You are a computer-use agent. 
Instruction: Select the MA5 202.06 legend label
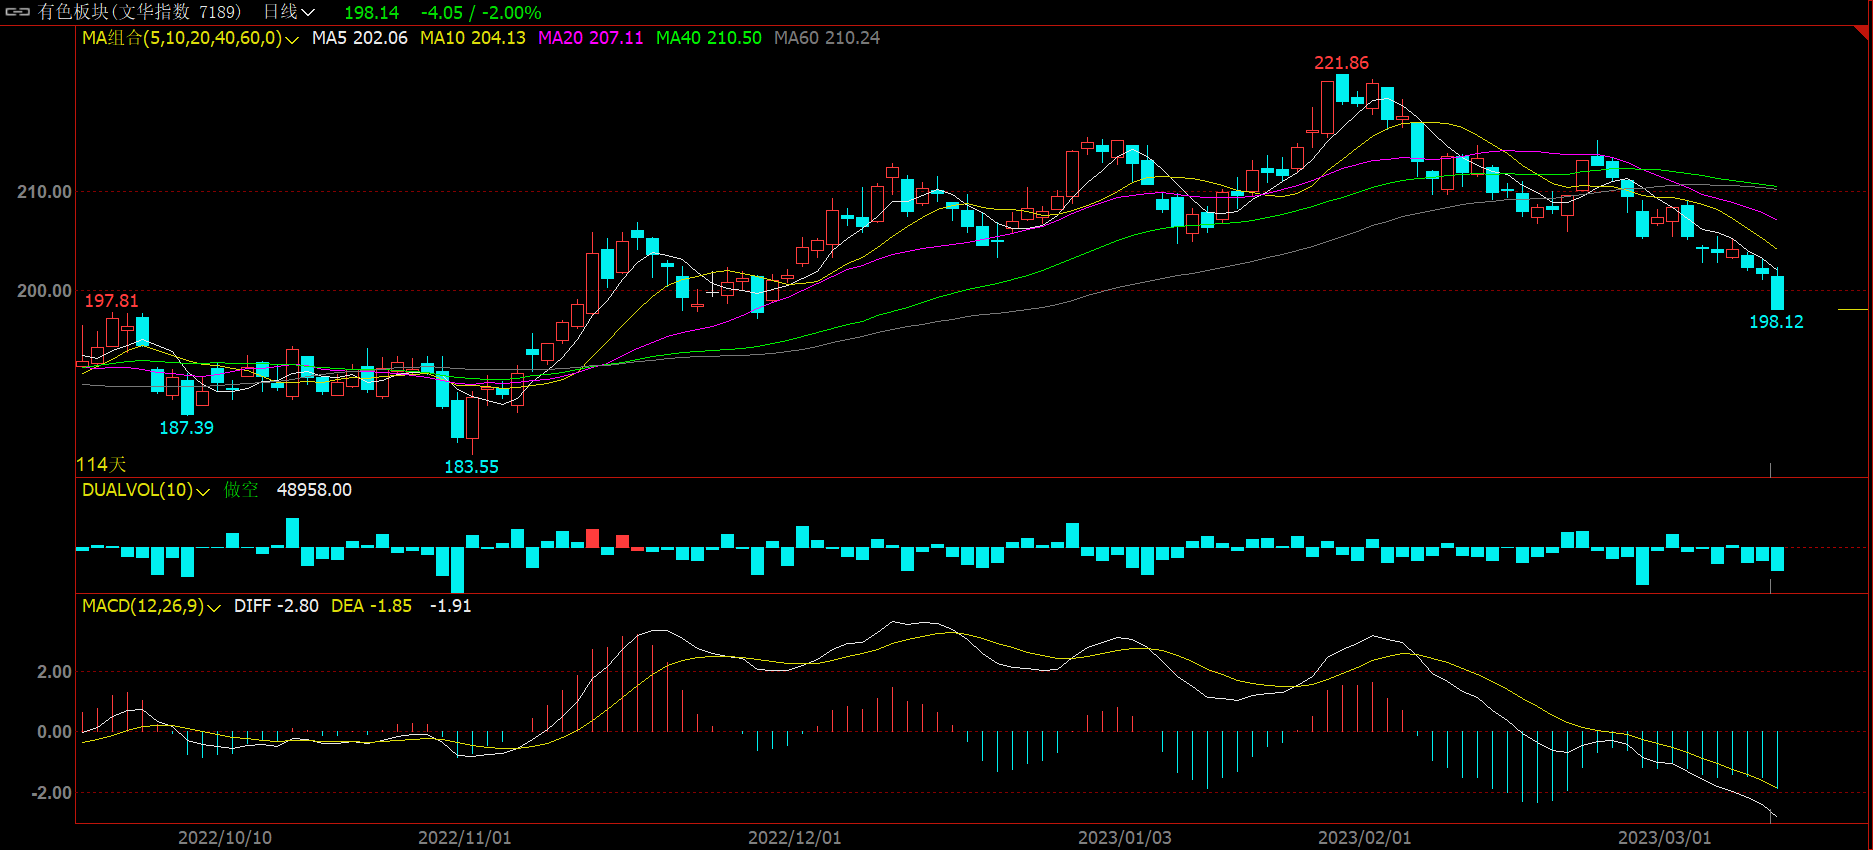pos(360,38)
